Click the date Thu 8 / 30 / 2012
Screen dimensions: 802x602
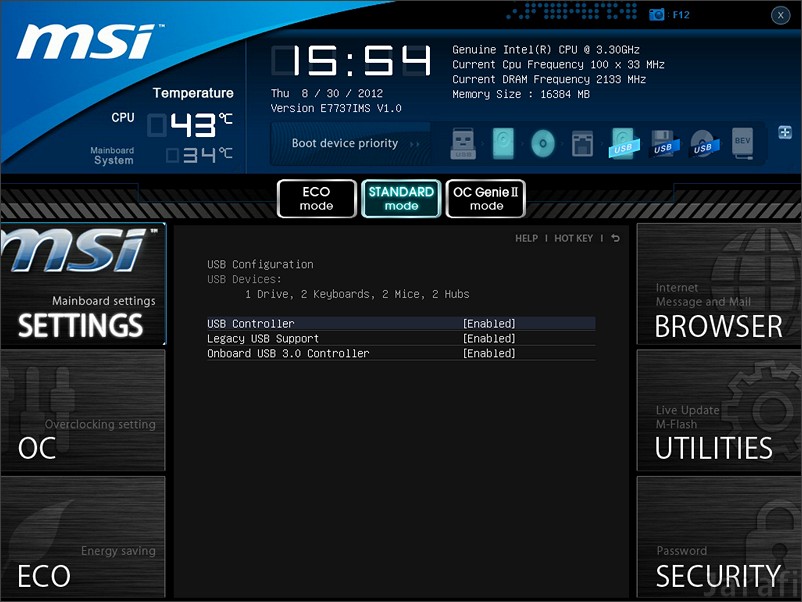[327, 93]
